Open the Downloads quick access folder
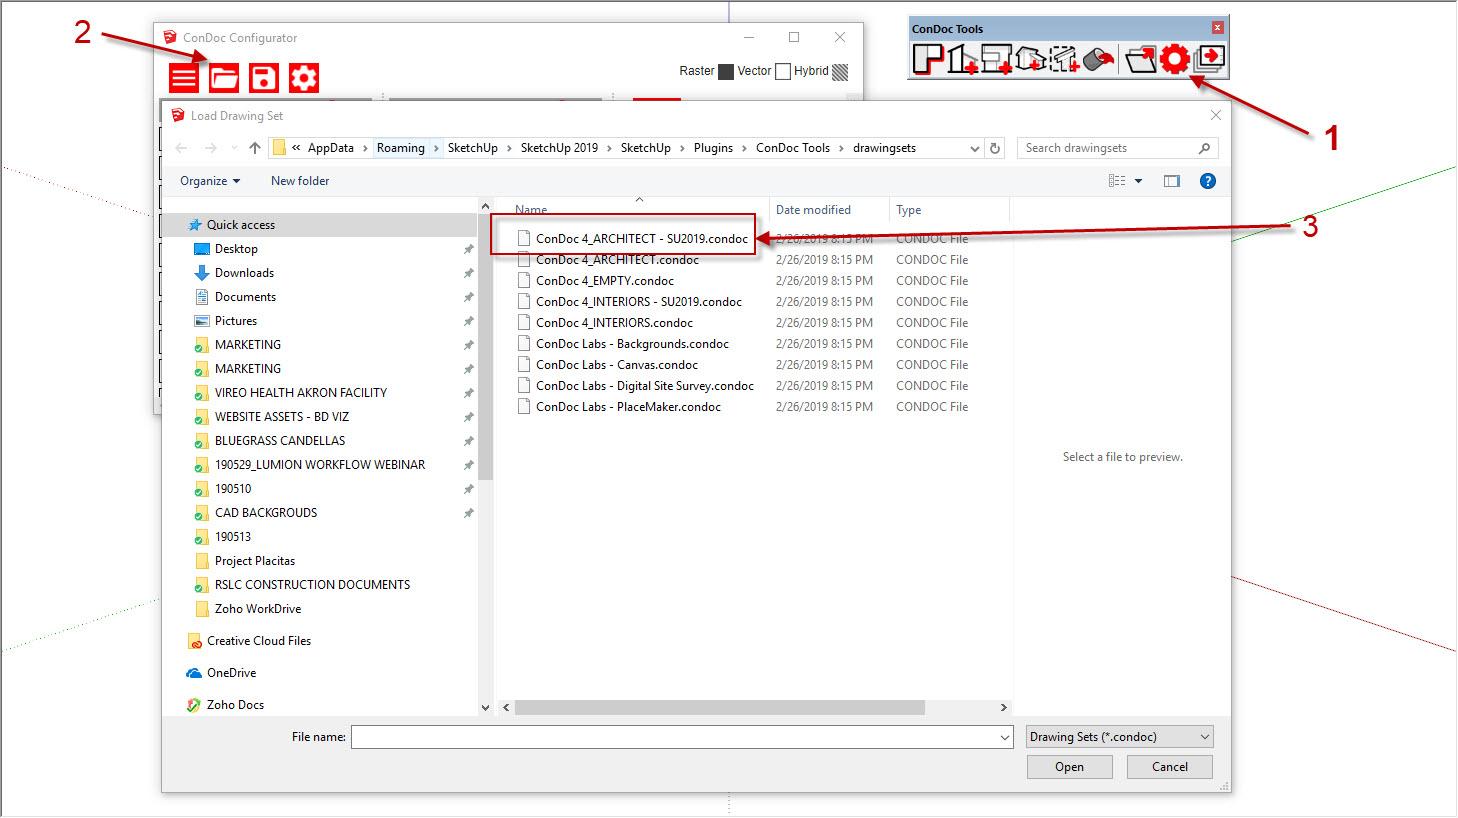This screenshot has width=1458, height=818. (x=244, y=273)
